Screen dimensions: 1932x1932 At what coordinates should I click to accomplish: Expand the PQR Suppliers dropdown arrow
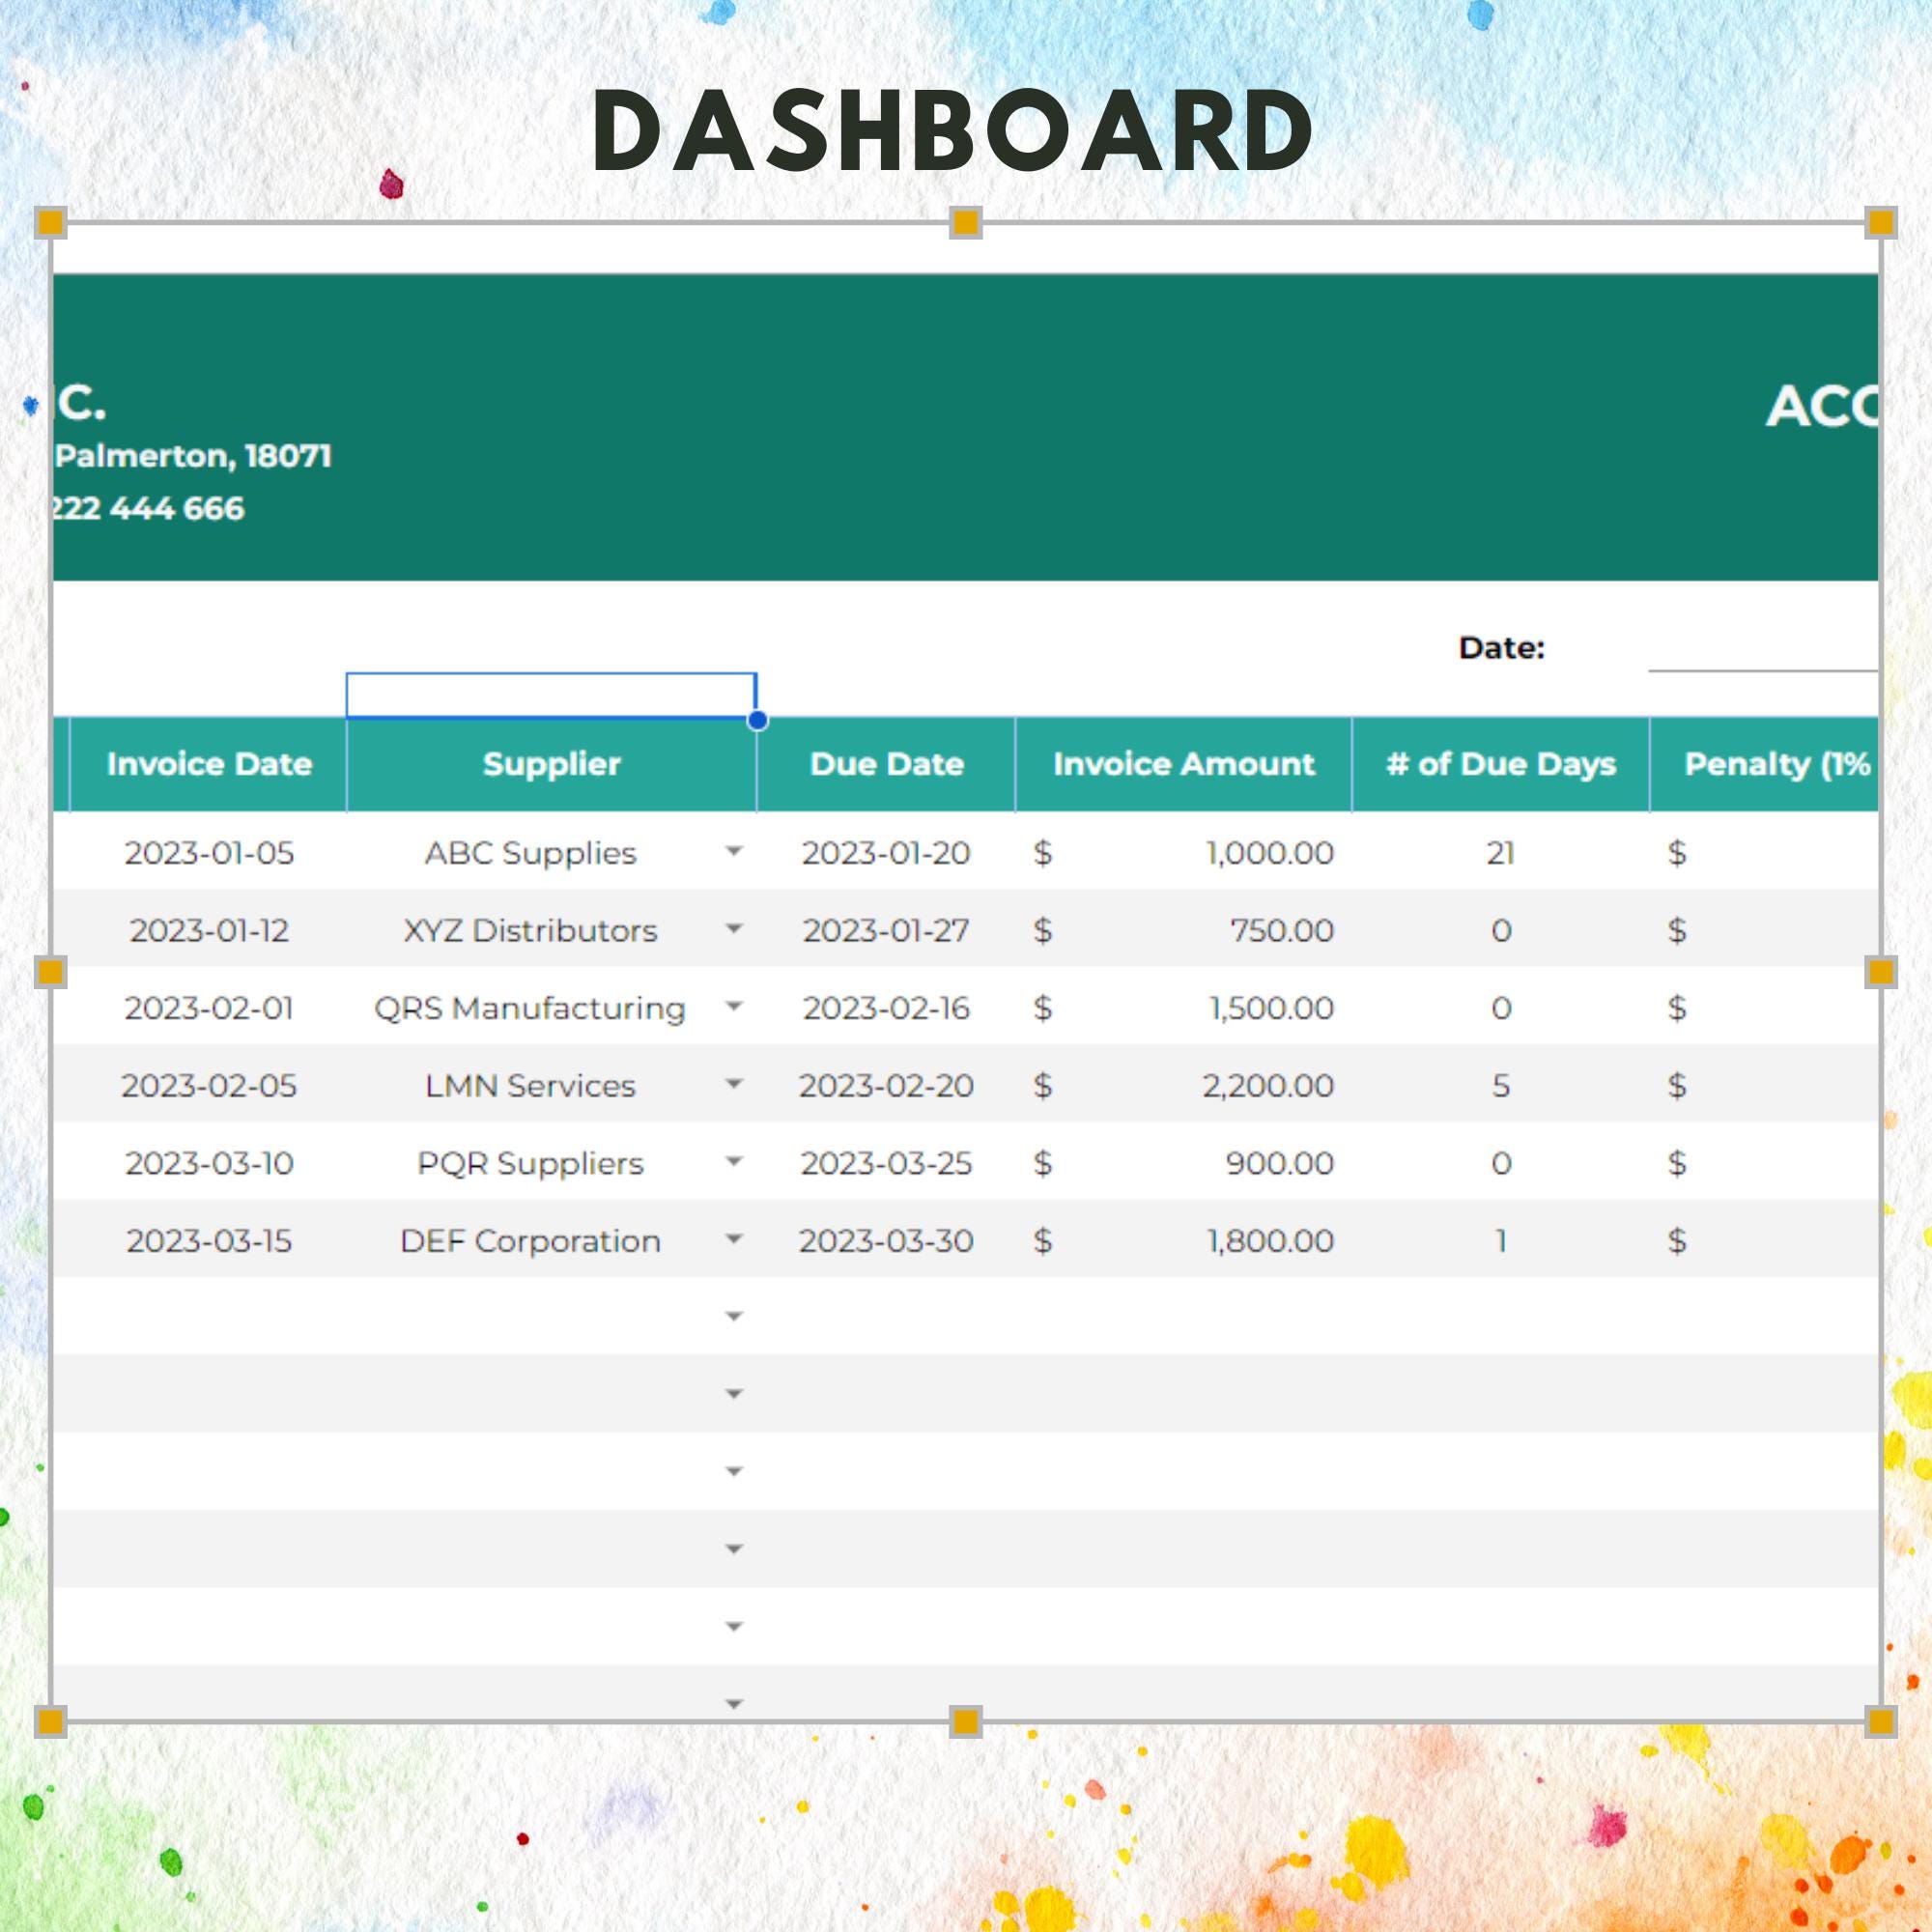tap(734, 1162)
